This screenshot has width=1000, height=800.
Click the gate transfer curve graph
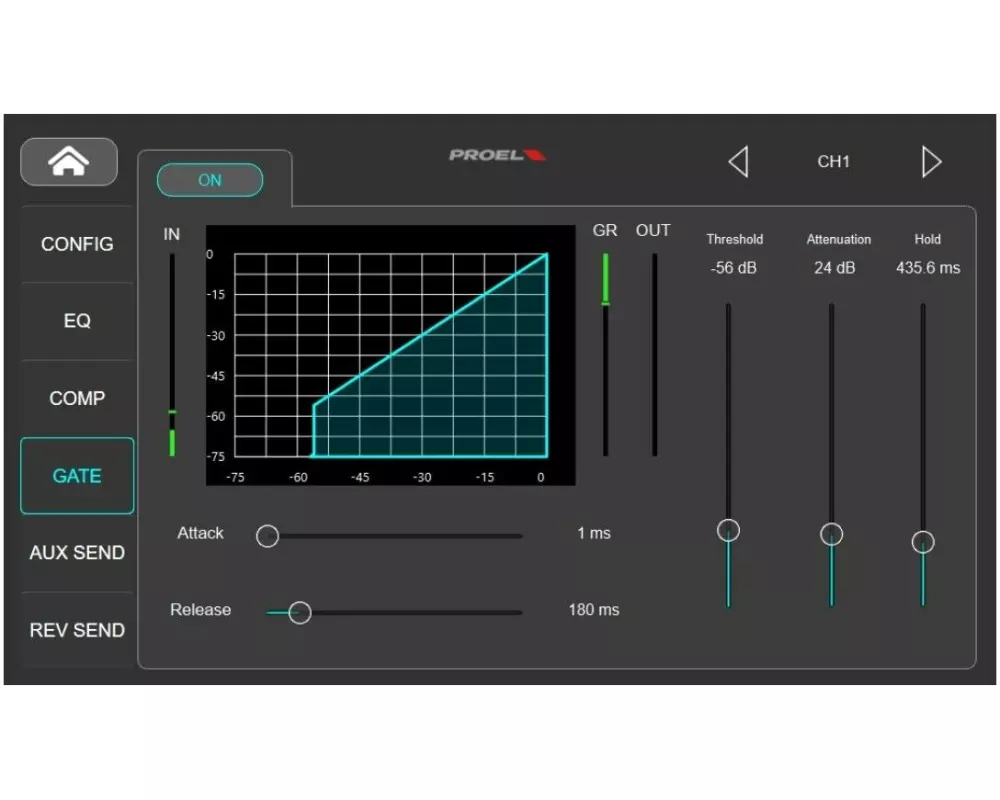(390, 355)
